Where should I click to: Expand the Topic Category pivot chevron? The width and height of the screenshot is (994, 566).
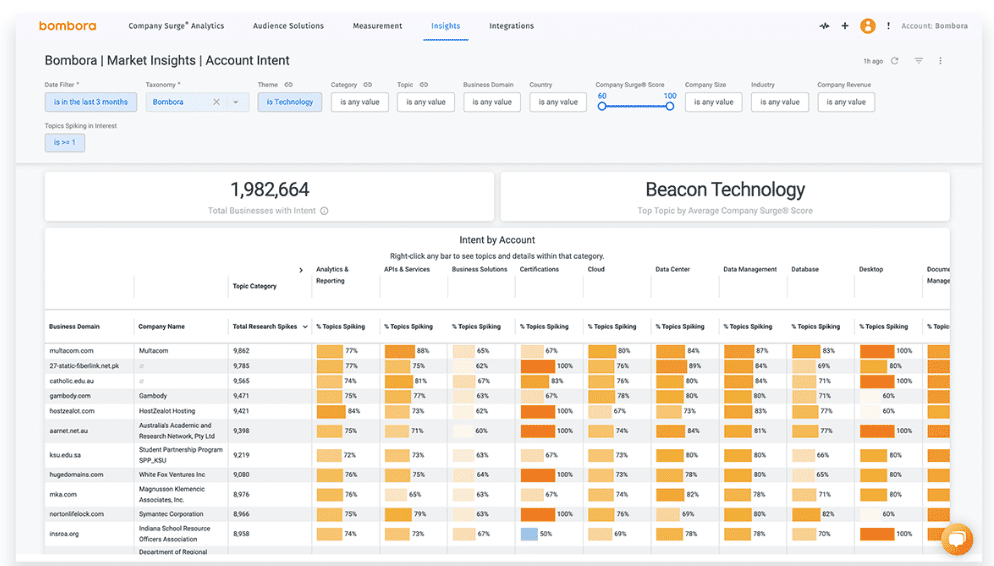[x=300, y=270]
